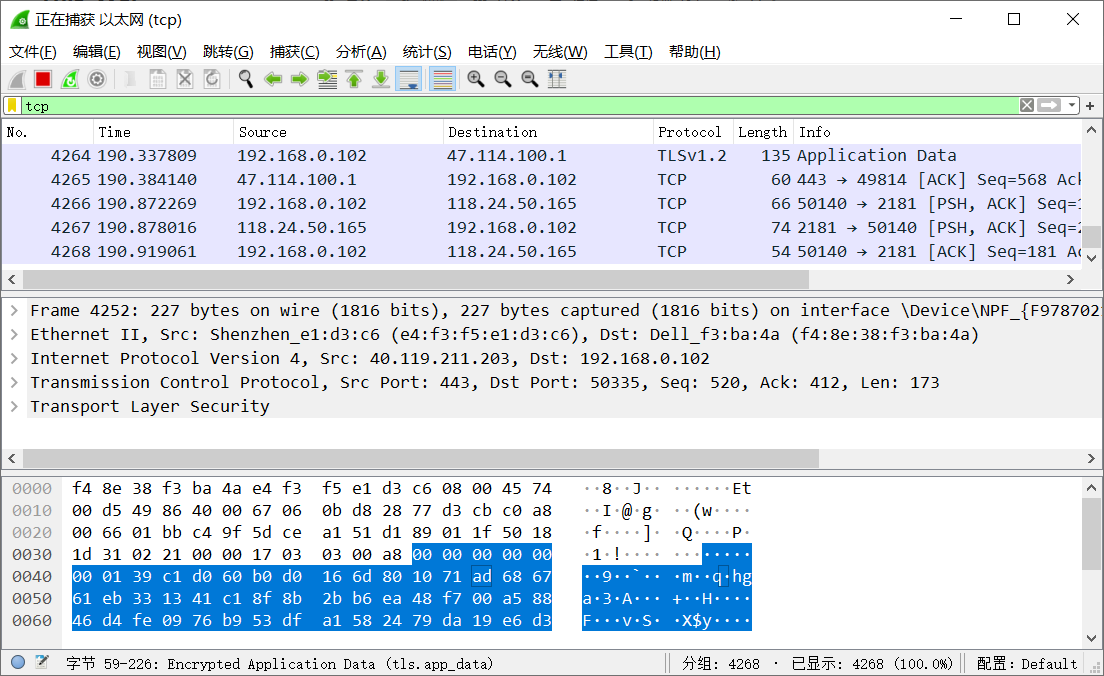Expand Transmission Control Protocol details
Screen dimensions: 1104x676
tap(14, 382)
